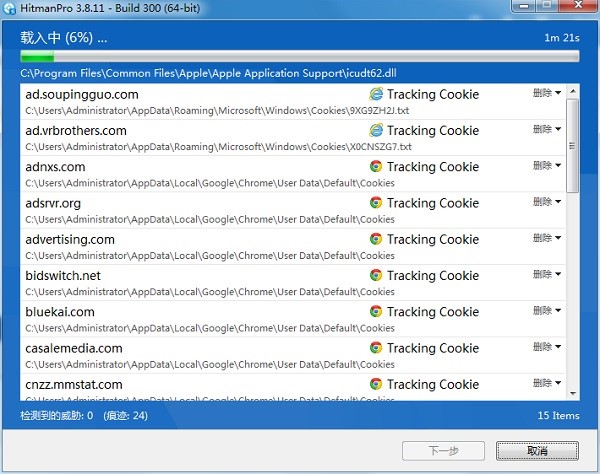
Task: Open the 删除 dropdown for ad.soupingguo.com
Action: (x=546, y=93)
